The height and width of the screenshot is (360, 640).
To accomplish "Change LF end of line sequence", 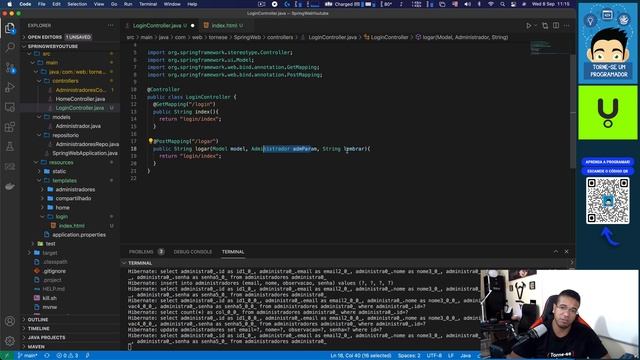I will tap(451, 356).
